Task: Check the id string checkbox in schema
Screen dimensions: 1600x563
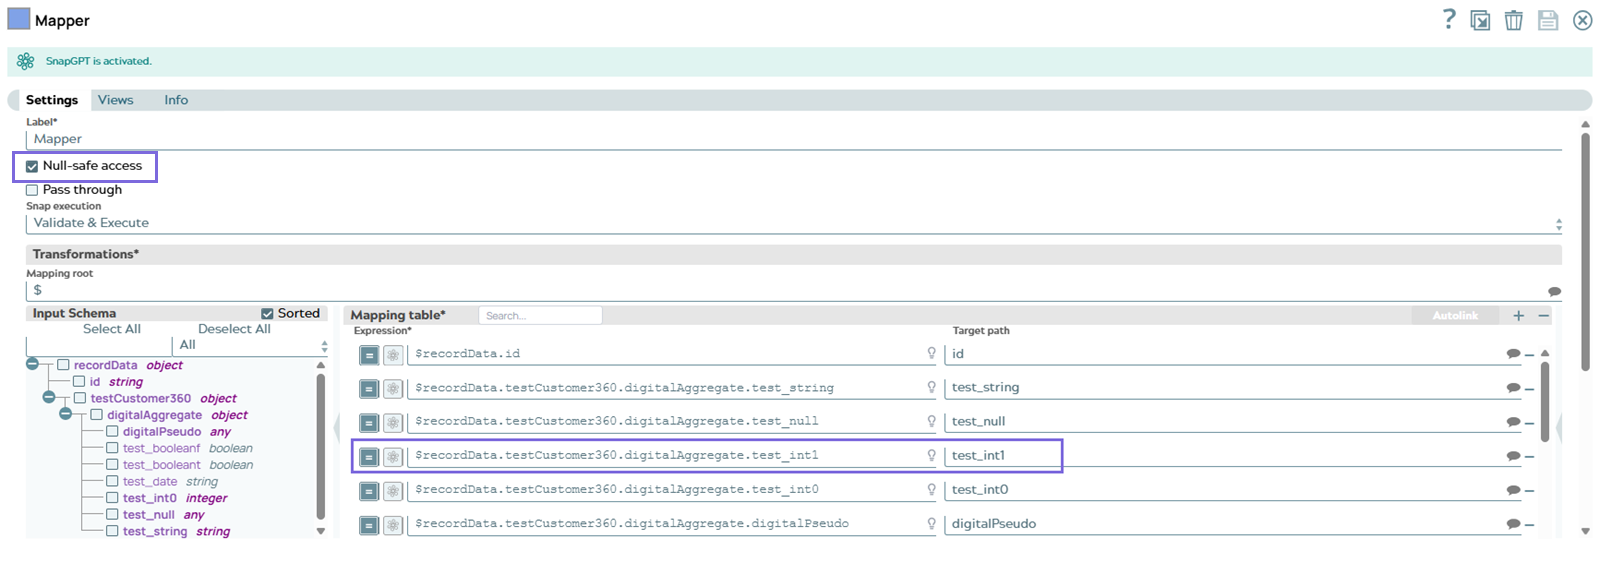Action: [79, 382]
